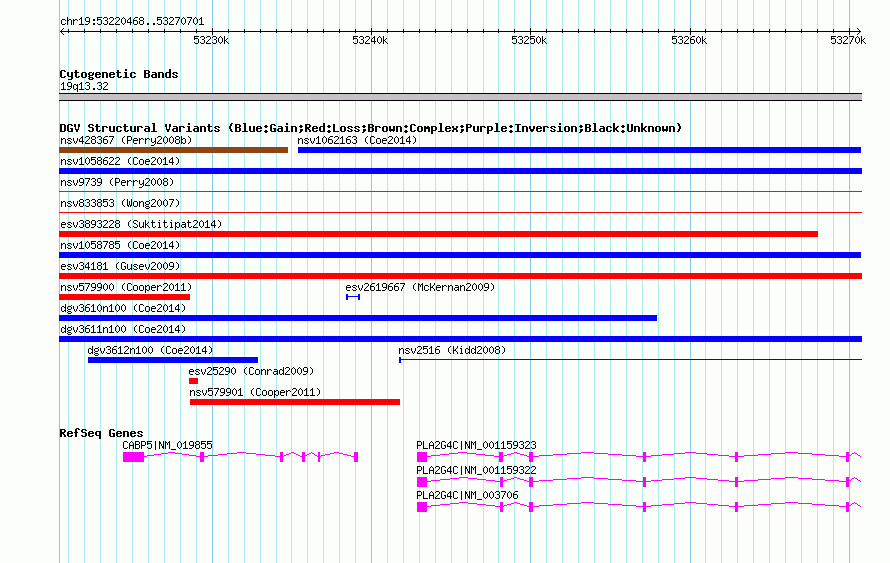The width and height of the screenshot is (890, 563).
Task: Click the 53230k ruler tick label
Action: [211, 40]
